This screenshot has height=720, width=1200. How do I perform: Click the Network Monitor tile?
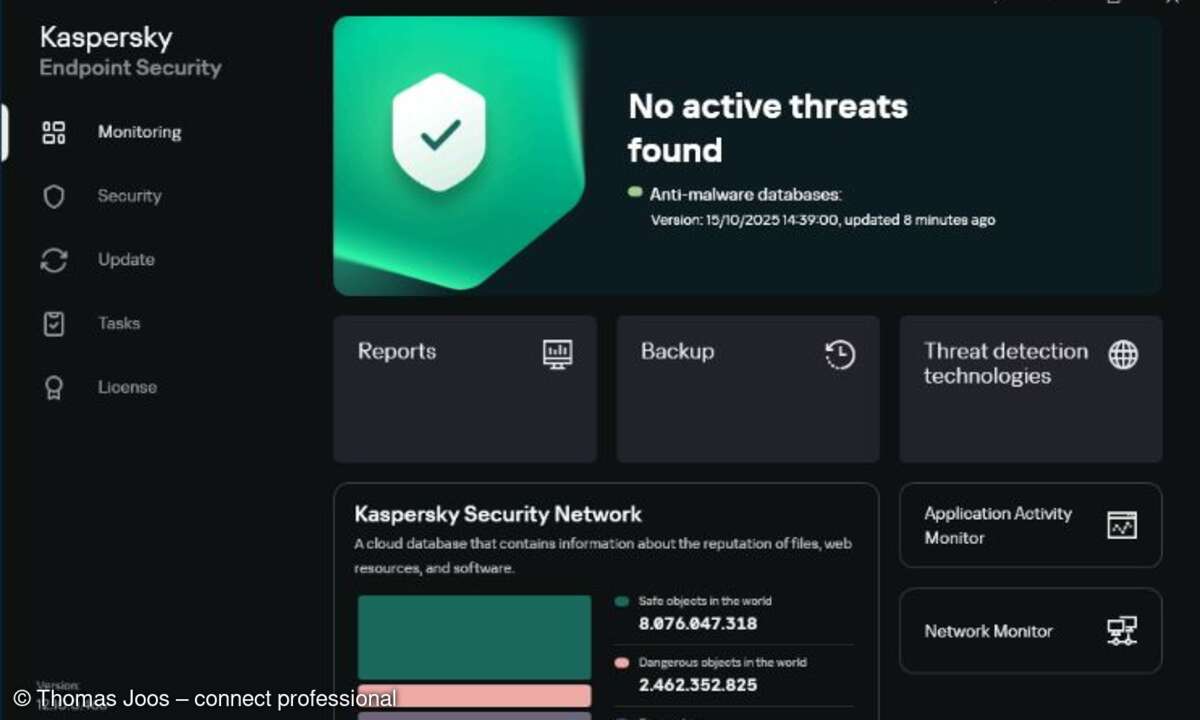click(1030, 631)
